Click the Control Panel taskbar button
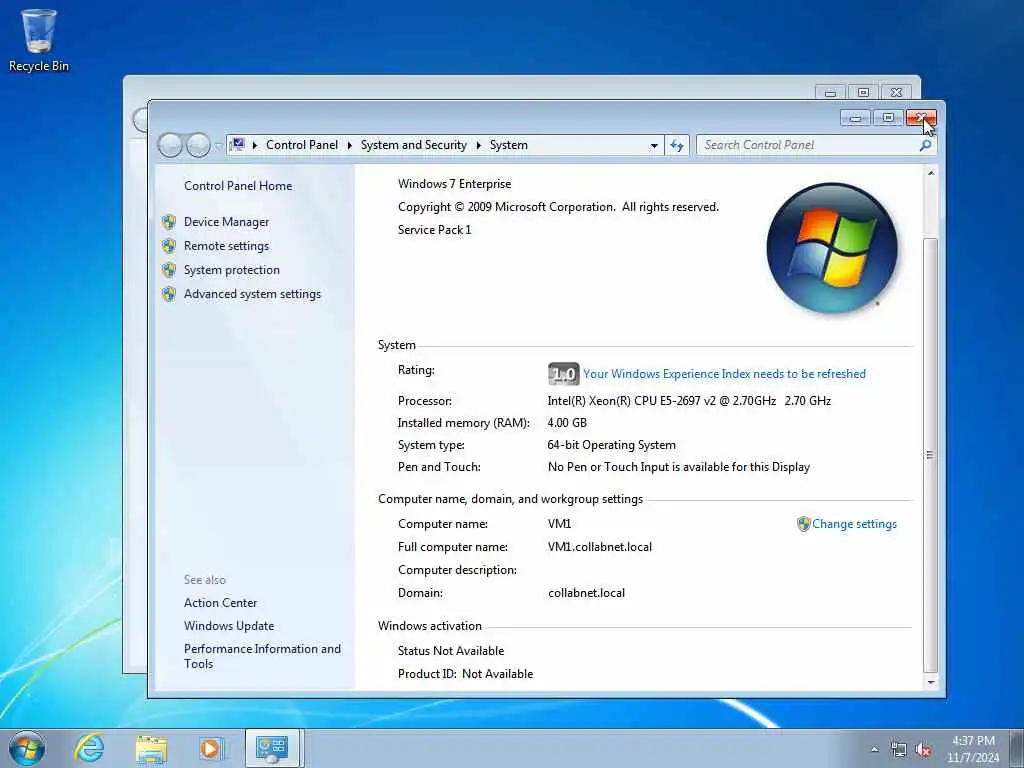 point(272,748)
